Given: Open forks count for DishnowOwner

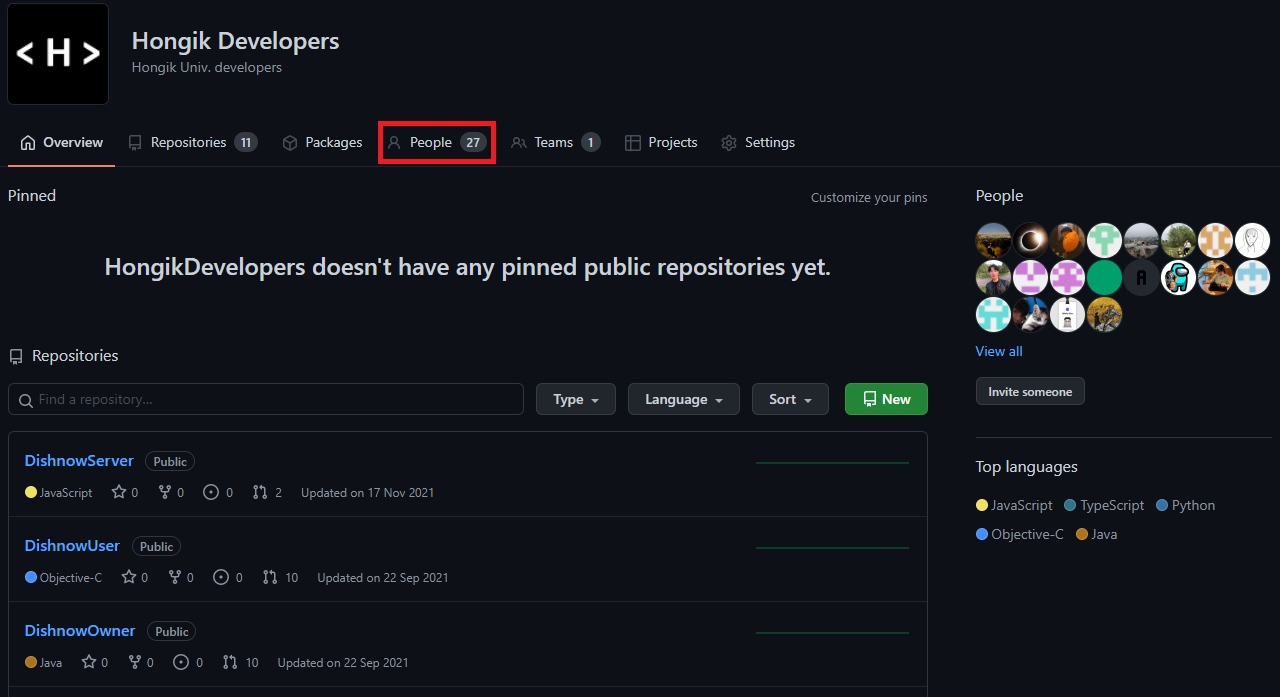Looking at the screenshot, I should click(x=141, y=662).
